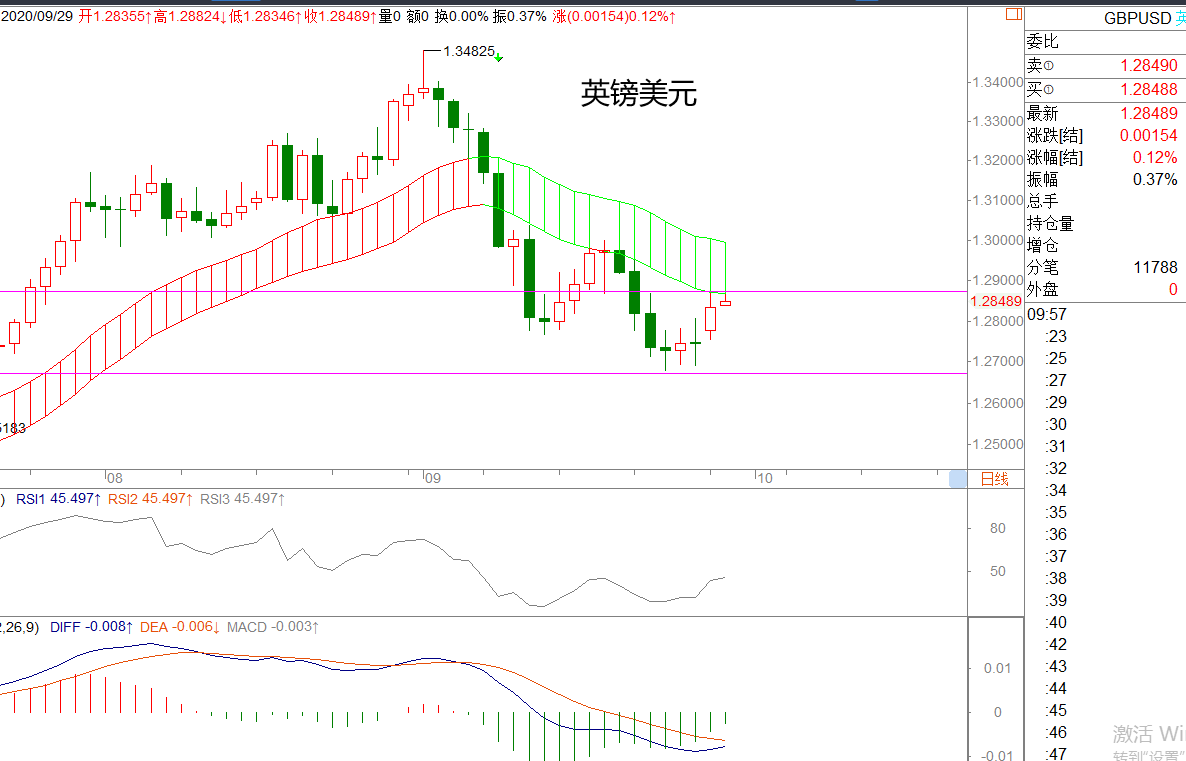Click the 低1.28346 low price in header
Viewport: 1186px width, 761px height.
(x=266, y=16)
